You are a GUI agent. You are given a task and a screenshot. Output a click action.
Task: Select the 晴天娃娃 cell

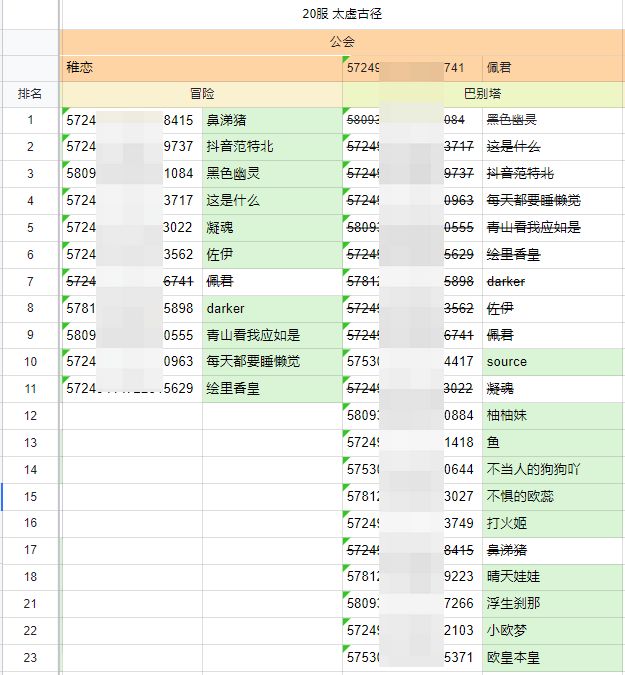[x=554, y=577]
